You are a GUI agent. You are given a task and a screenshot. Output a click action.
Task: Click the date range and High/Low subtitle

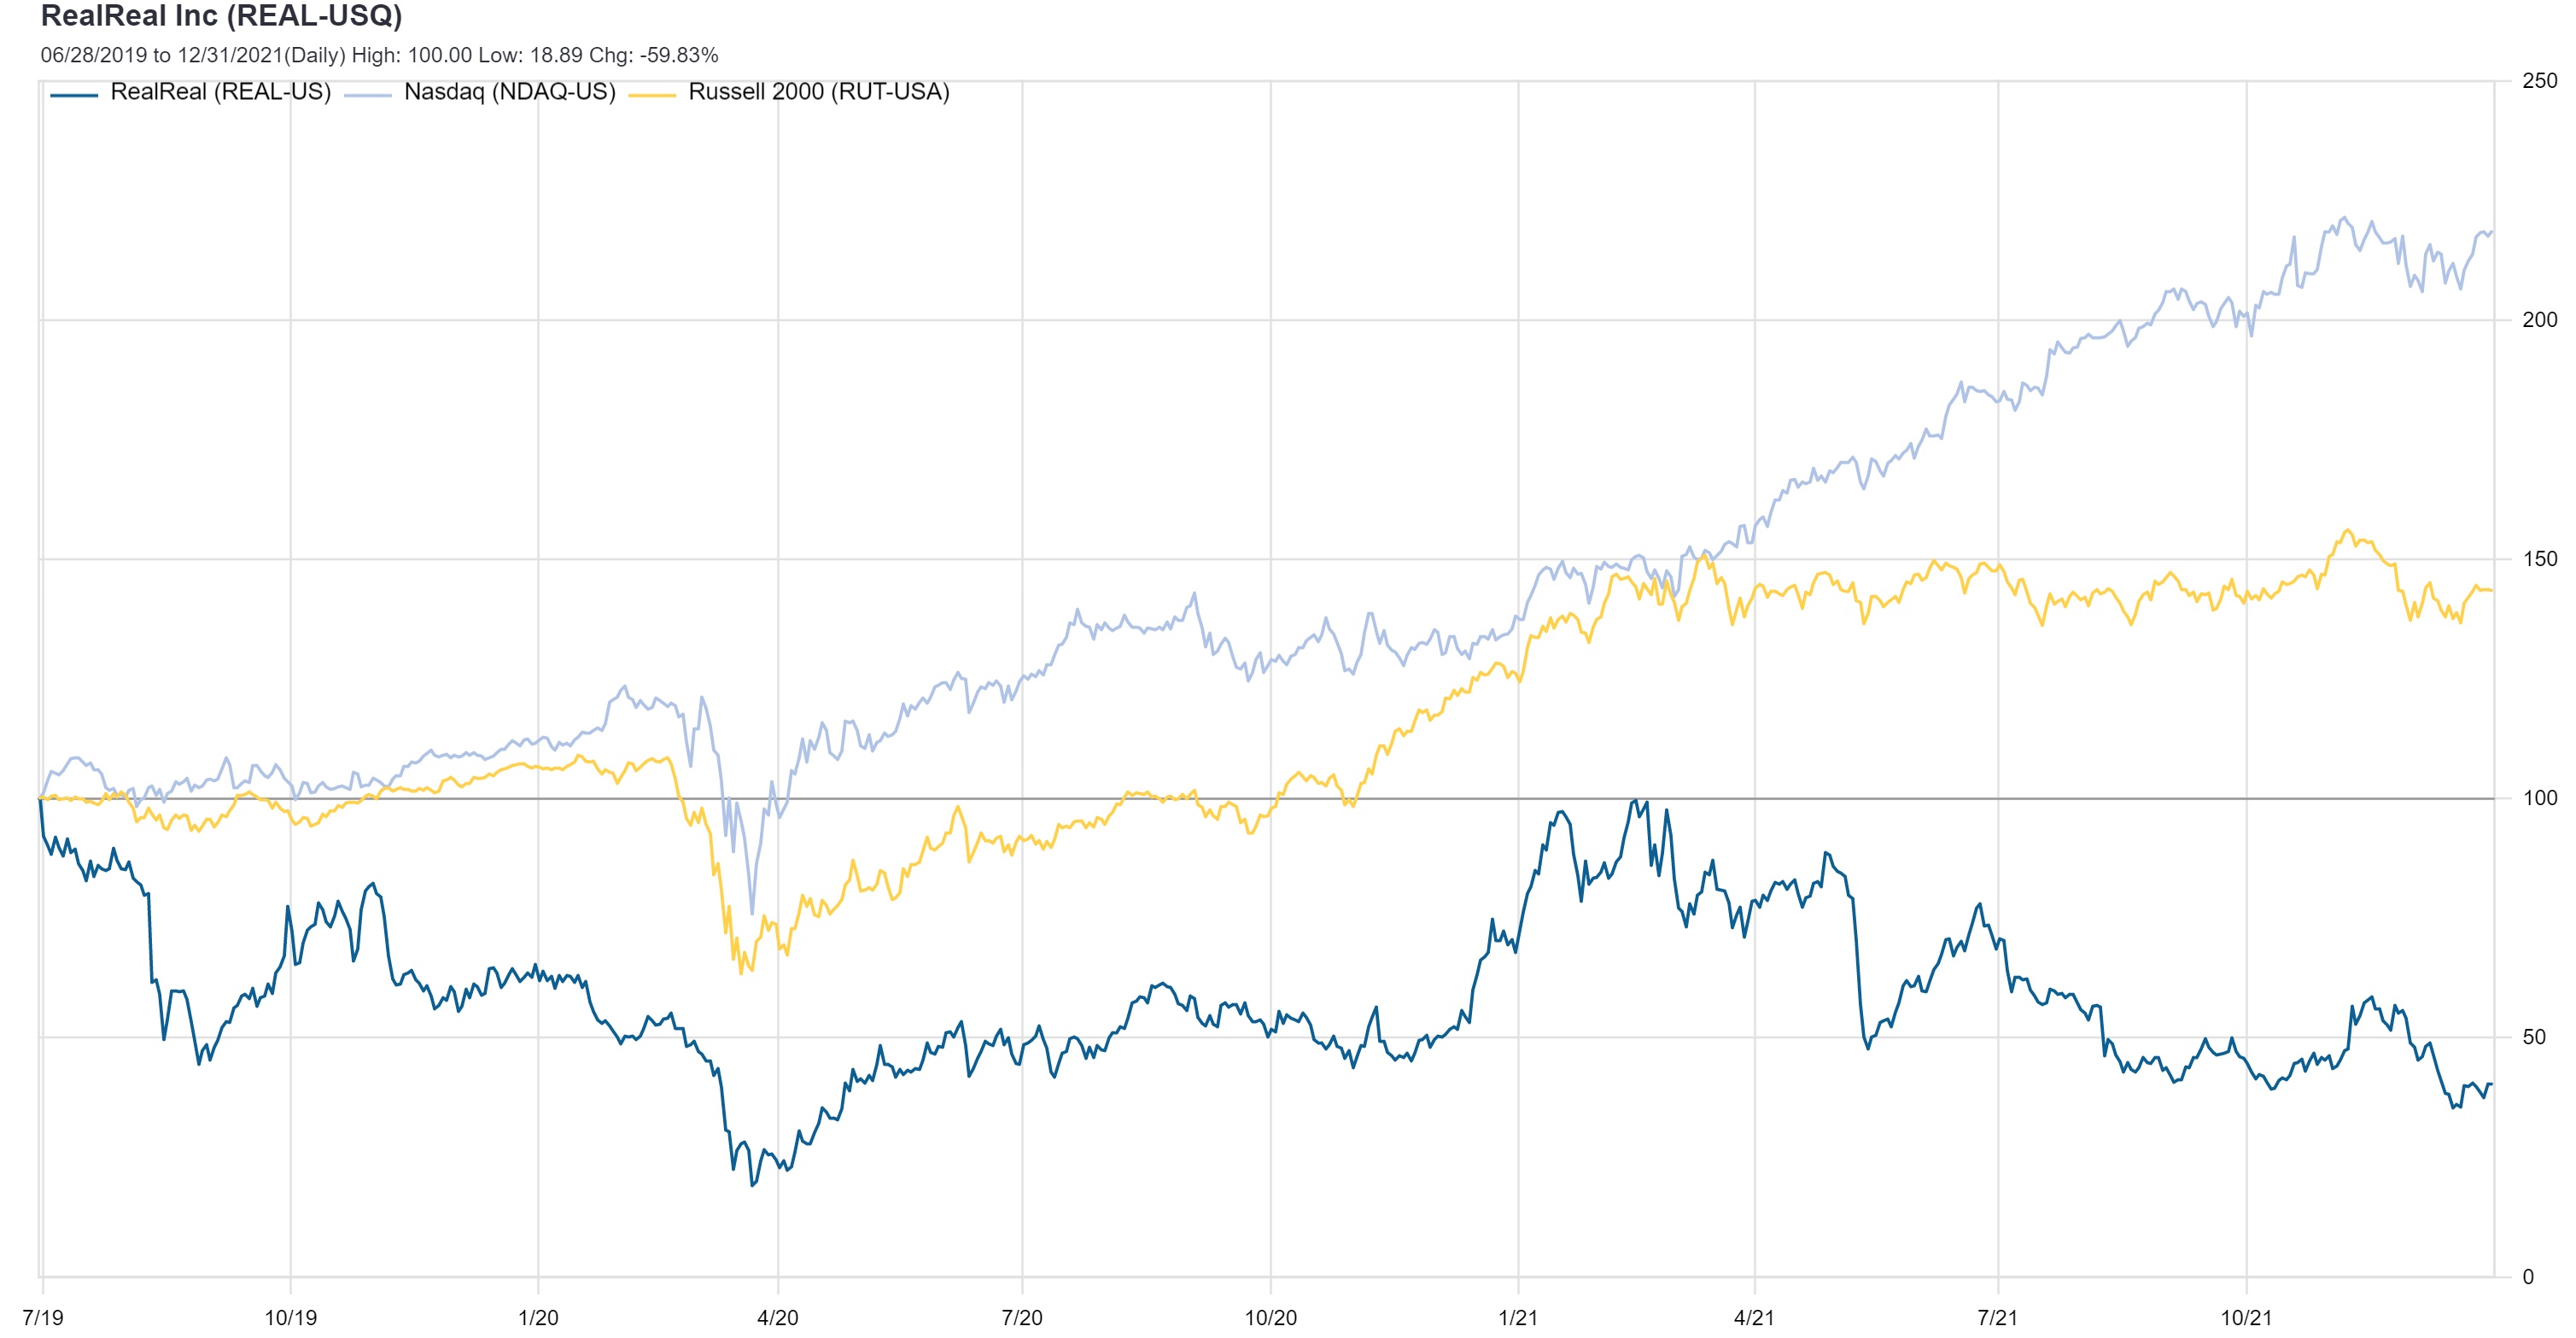[x=379, y=55]
